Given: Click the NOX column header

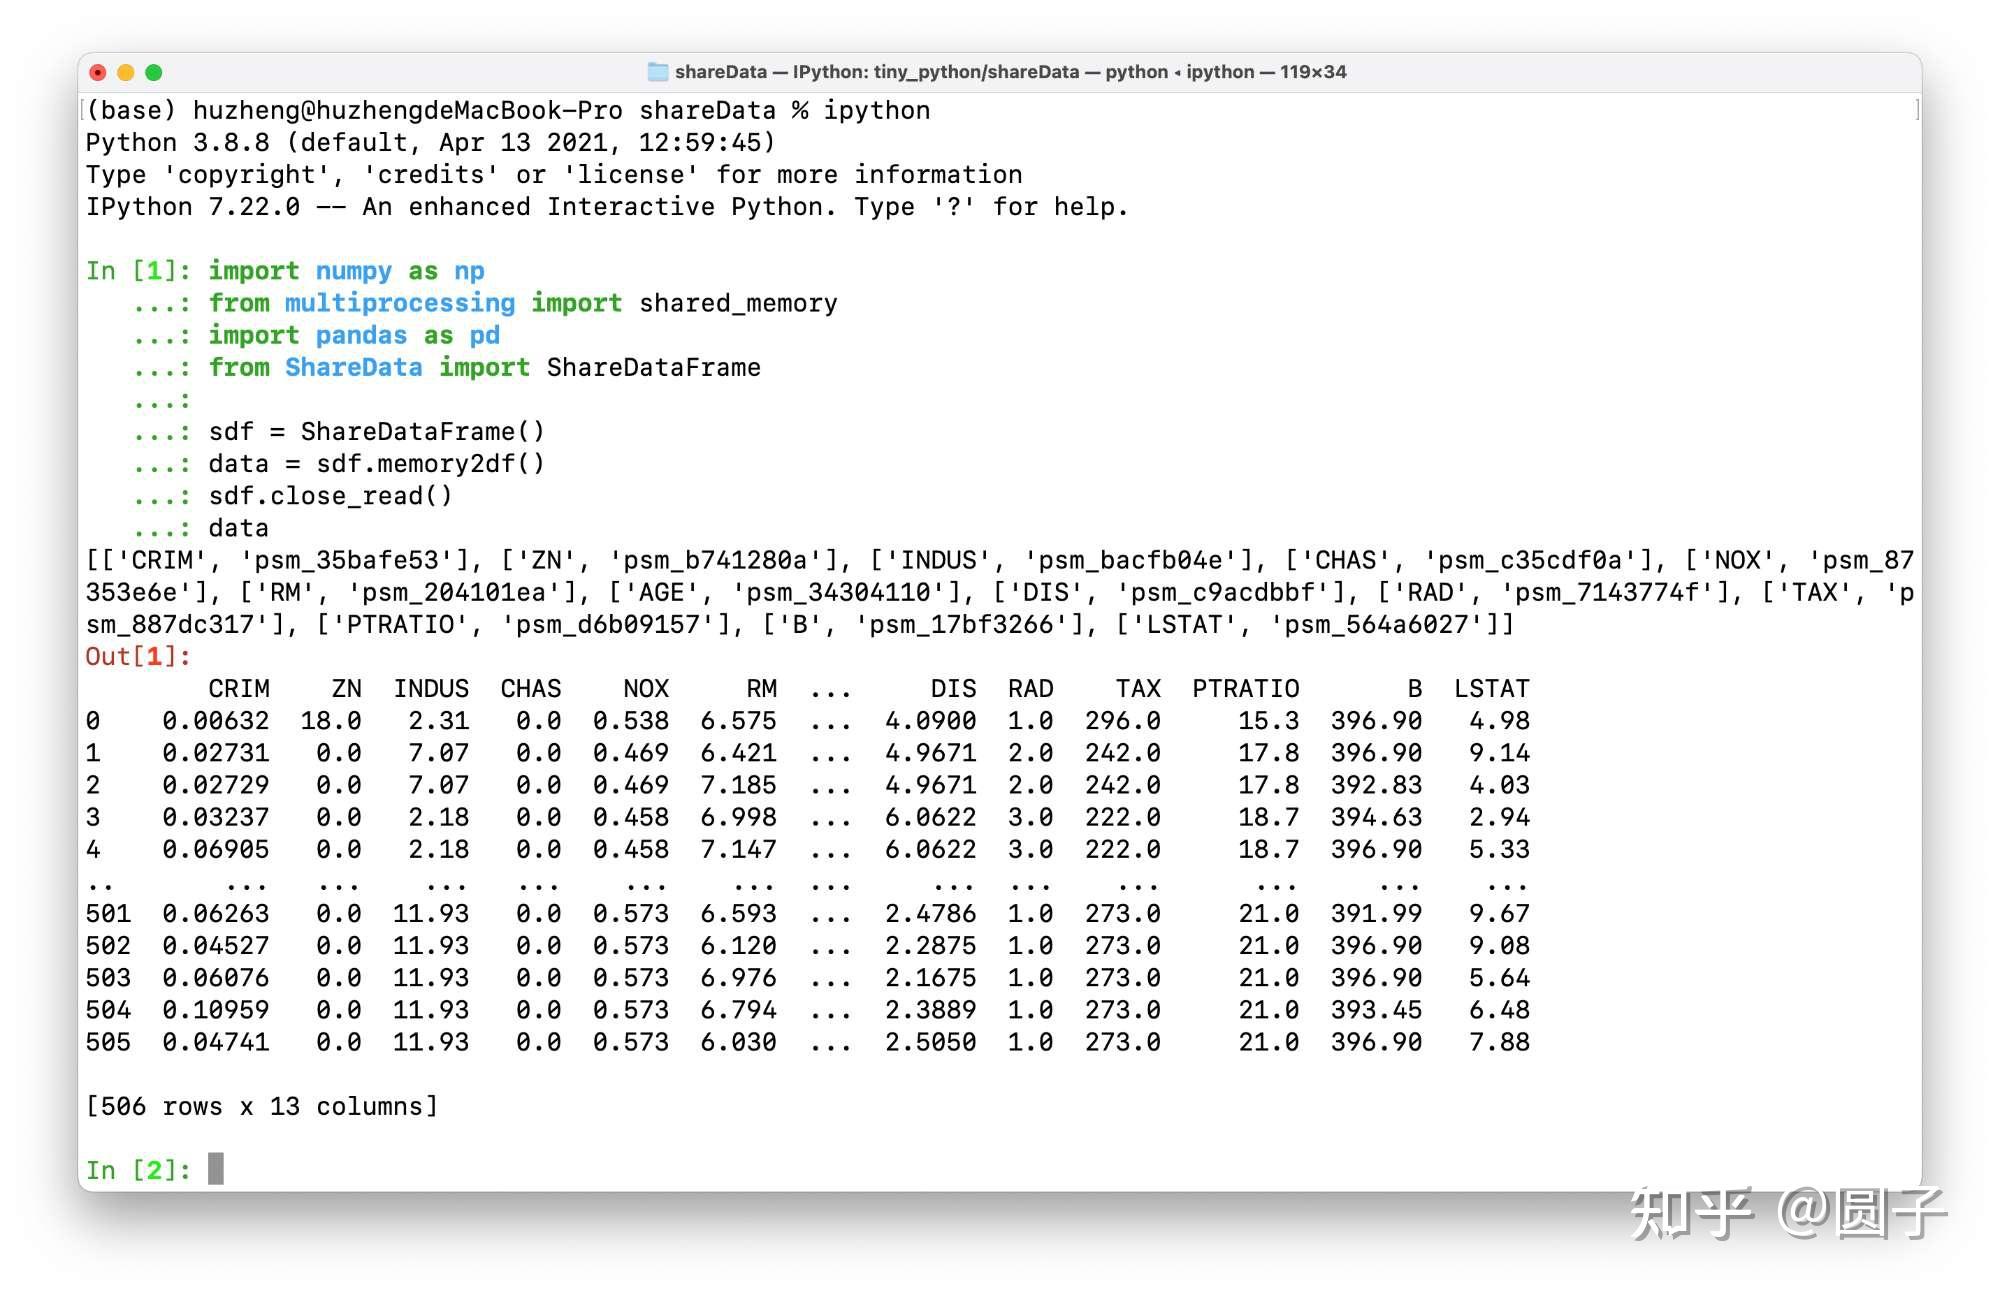Looking at the screenshot, I should (x=646, y=689).
